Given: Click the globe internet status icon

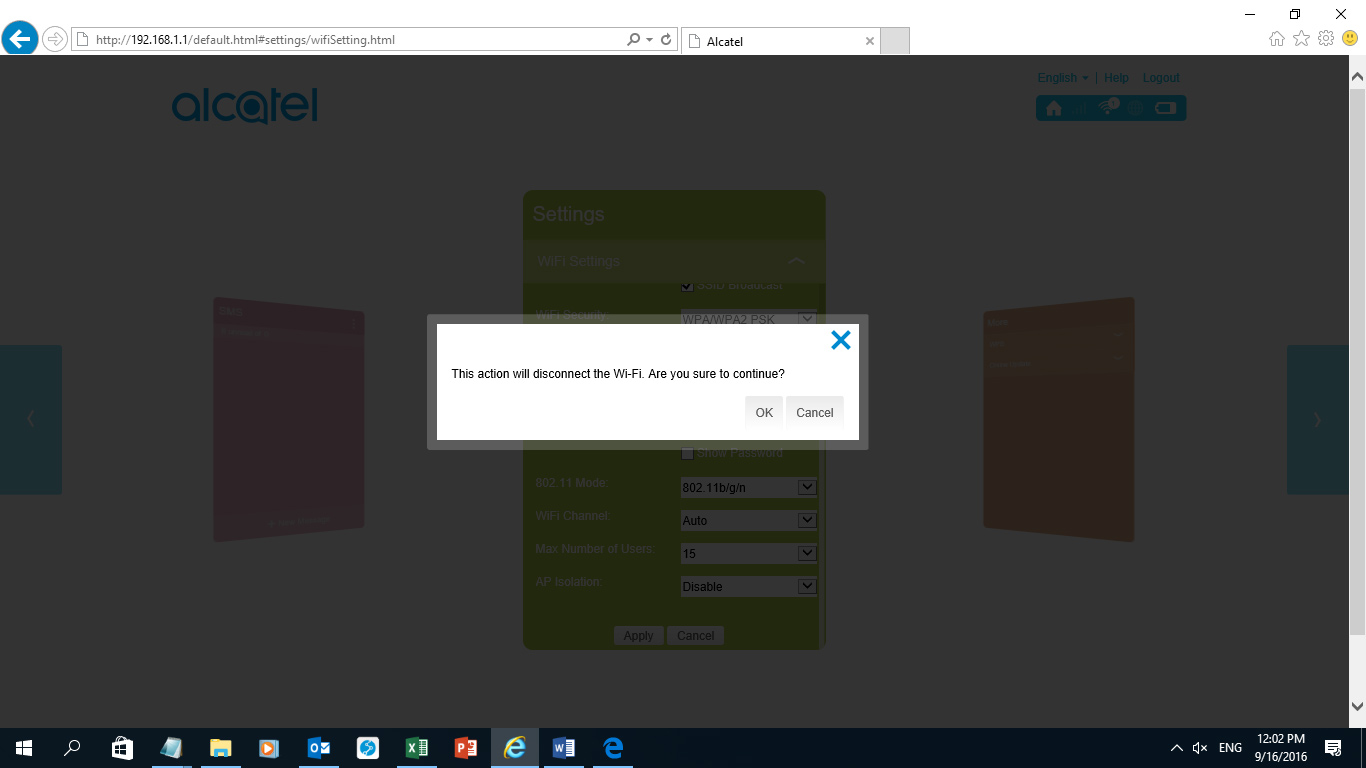Looking at the screenshot, I should pyautogui.click(x=1136, y=108).
